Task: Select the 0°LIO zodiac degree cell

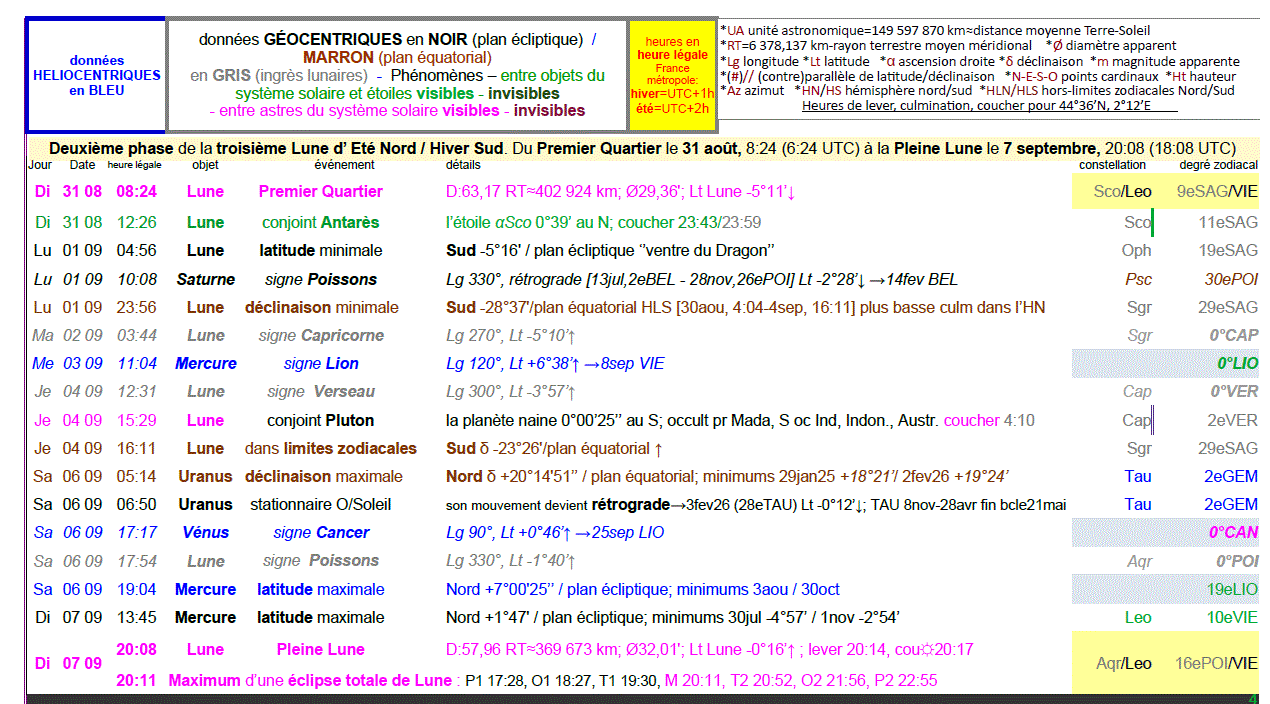Action: 1237,364
